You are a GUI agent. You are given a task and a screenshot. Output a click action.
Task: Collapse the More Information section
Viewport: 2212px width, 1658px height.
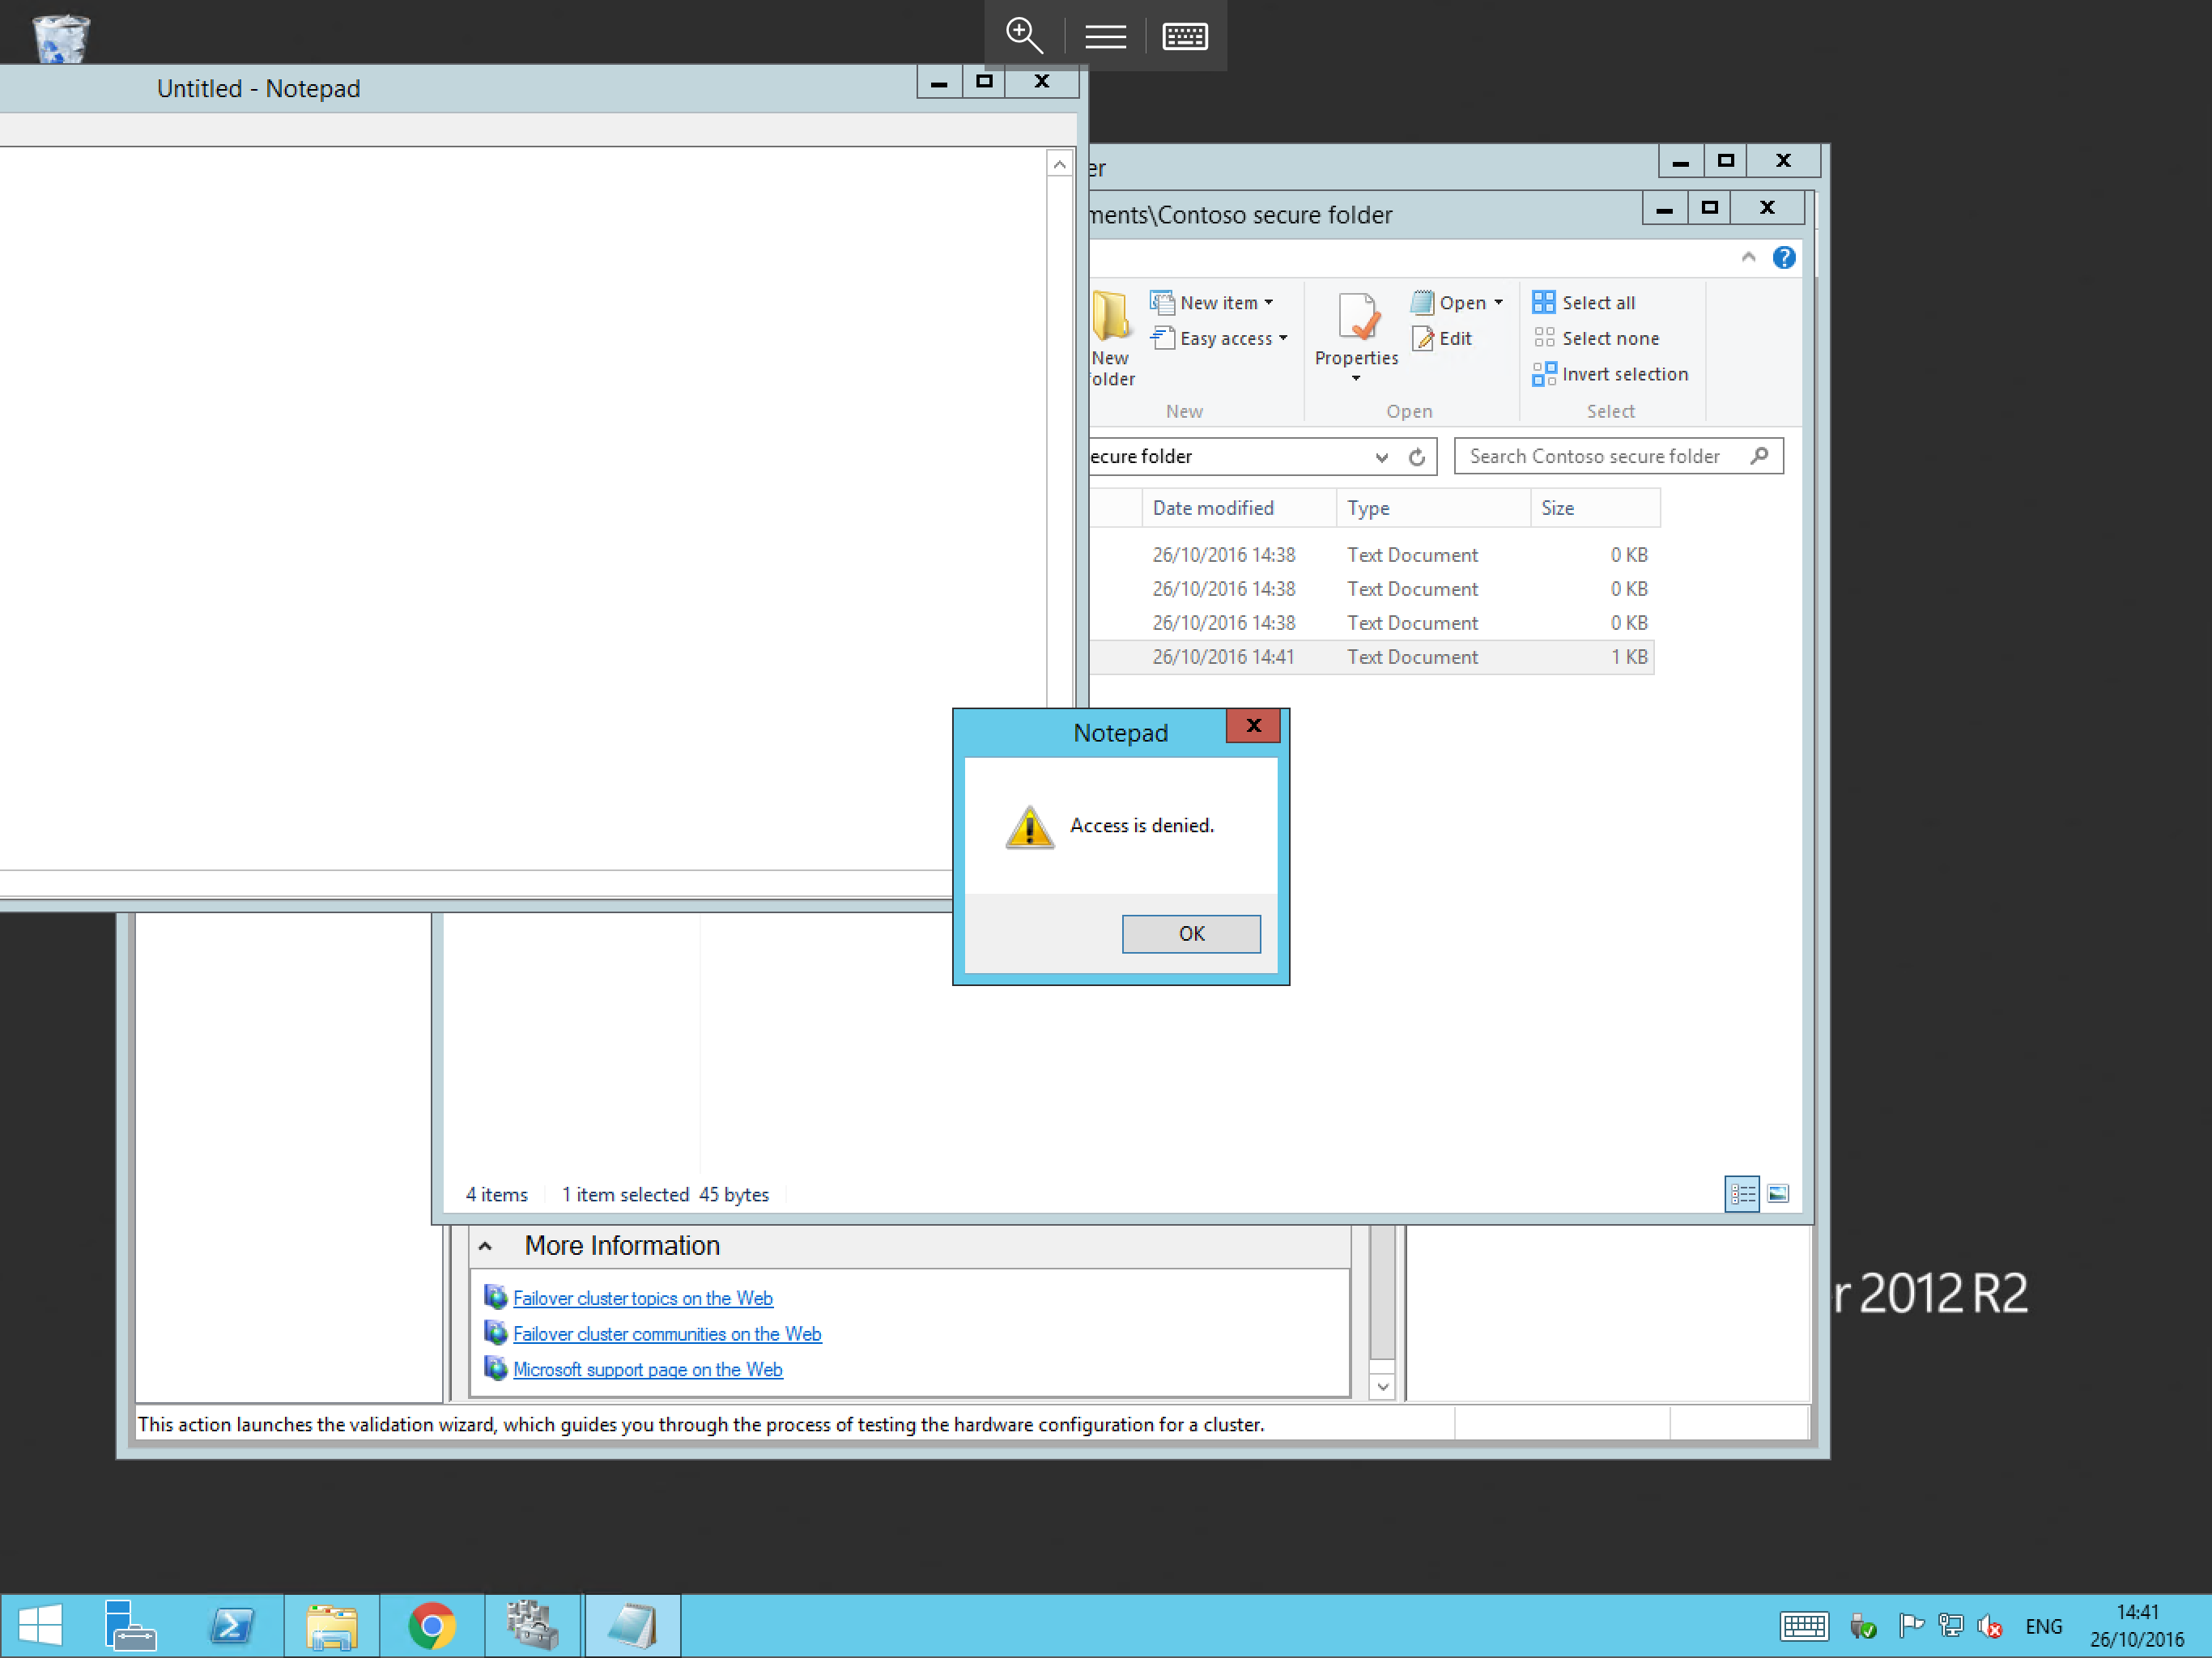point(485,1246)
